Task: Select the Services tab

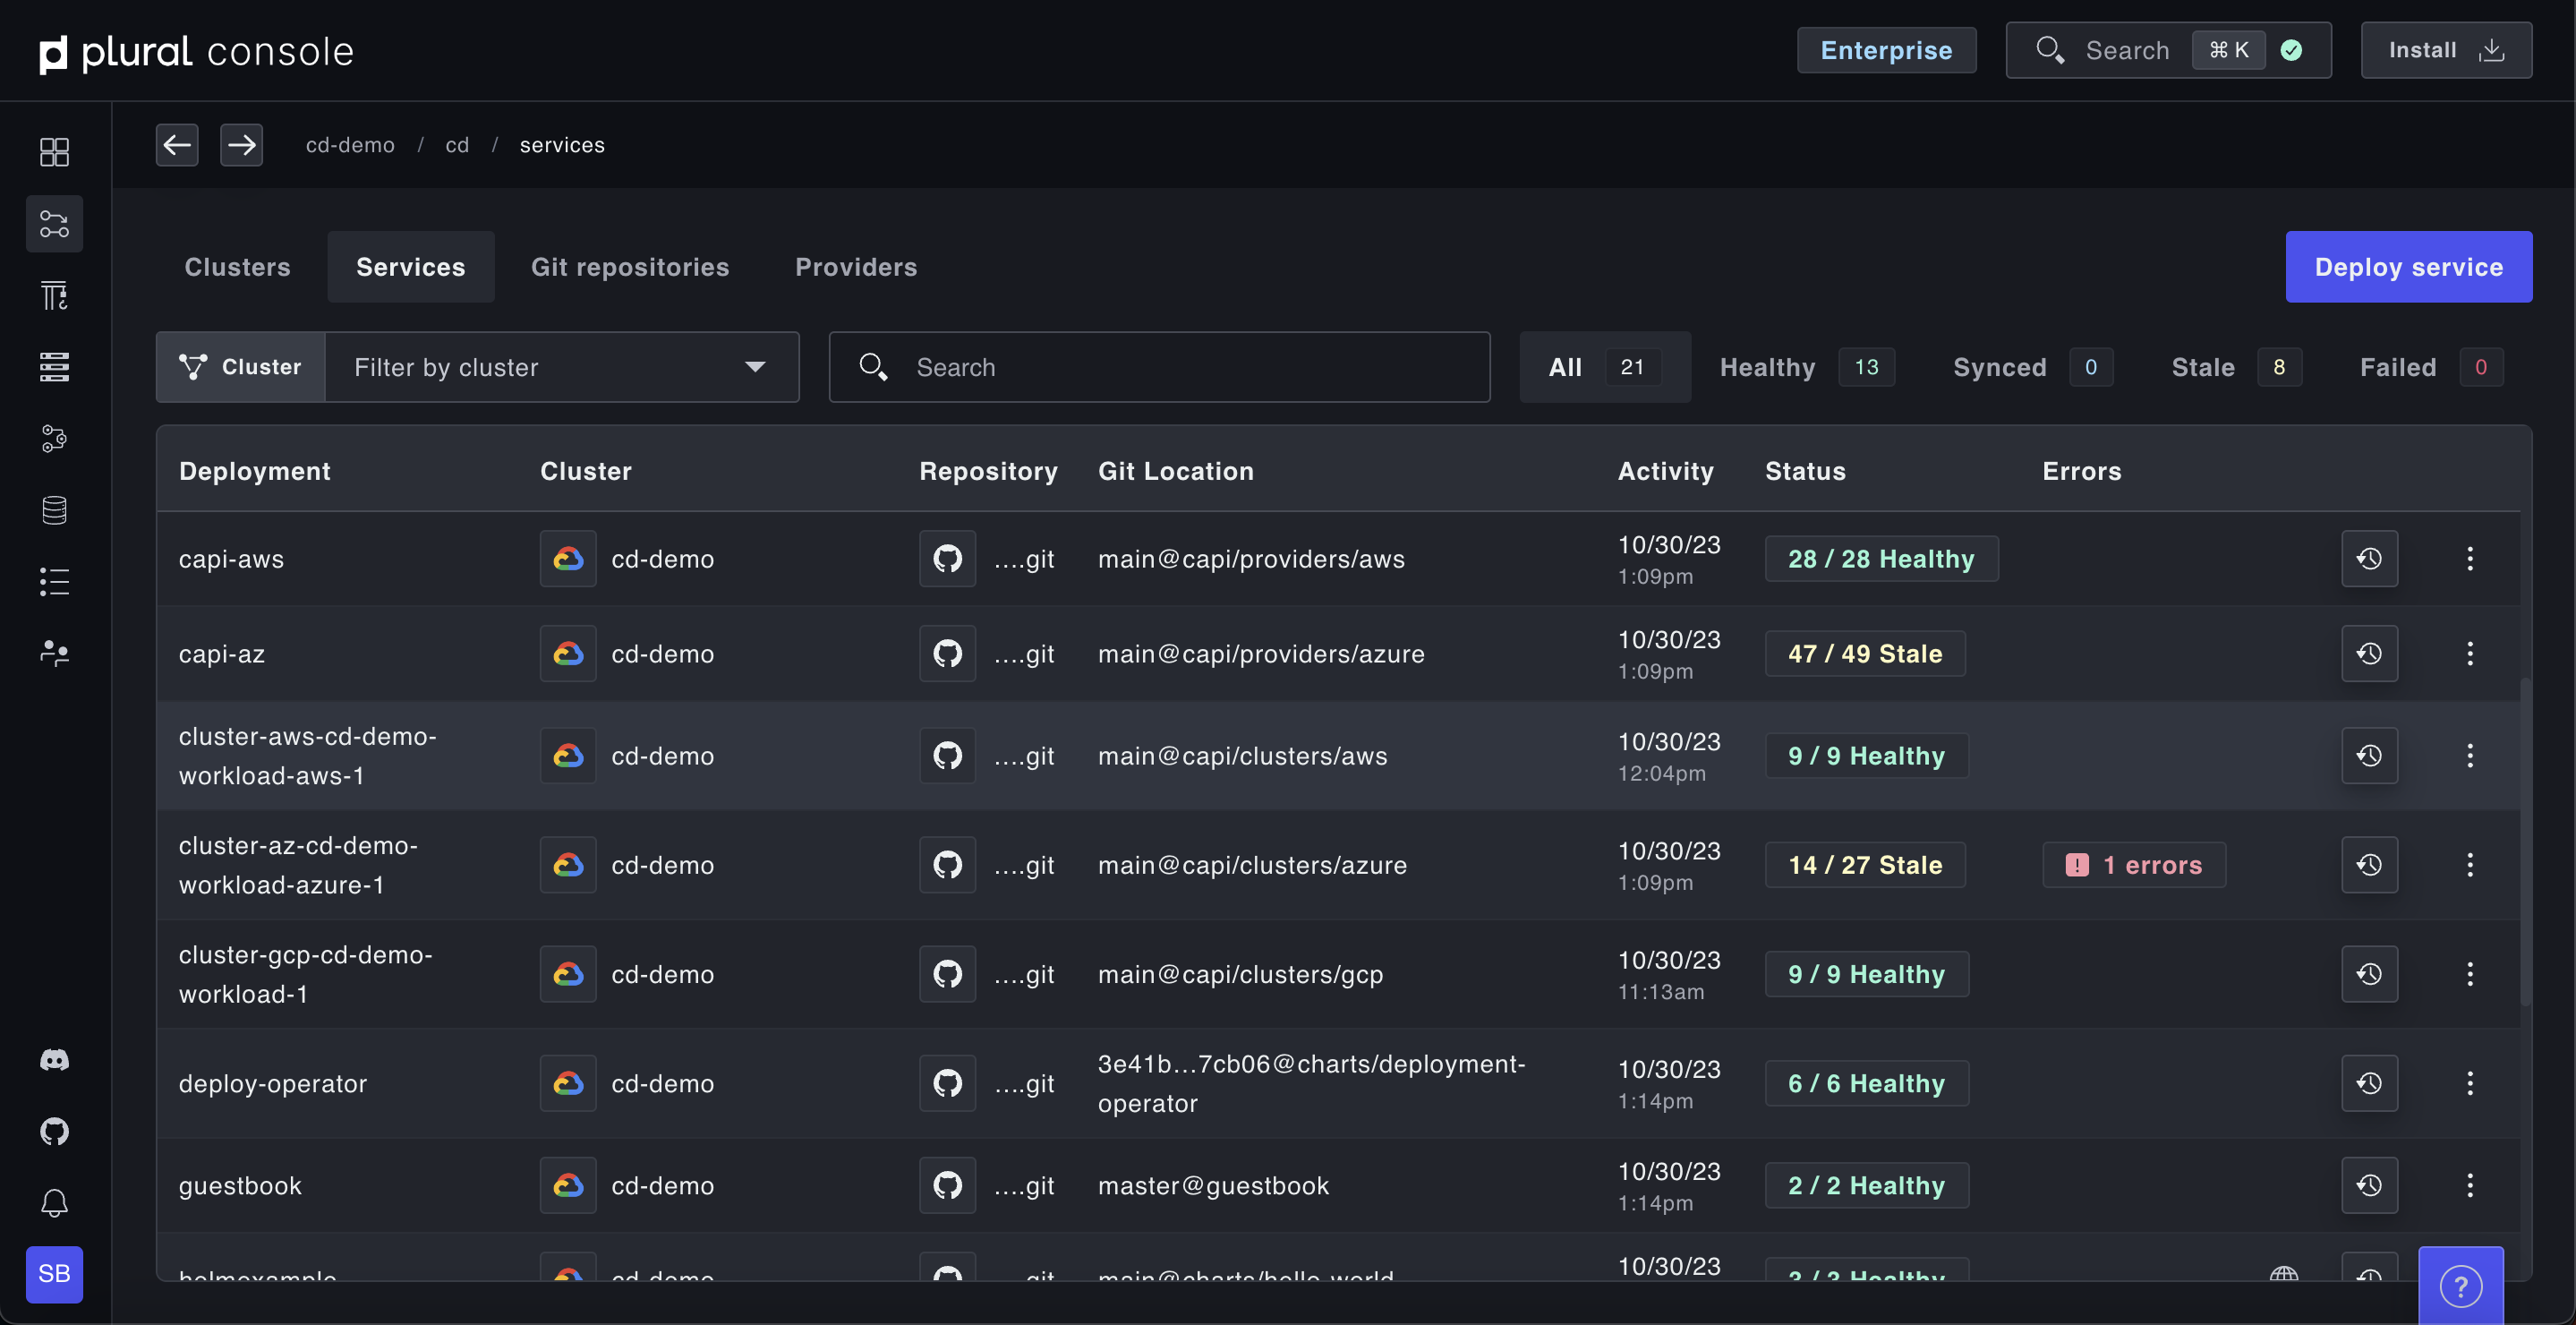Action: [x=411, y=267]
